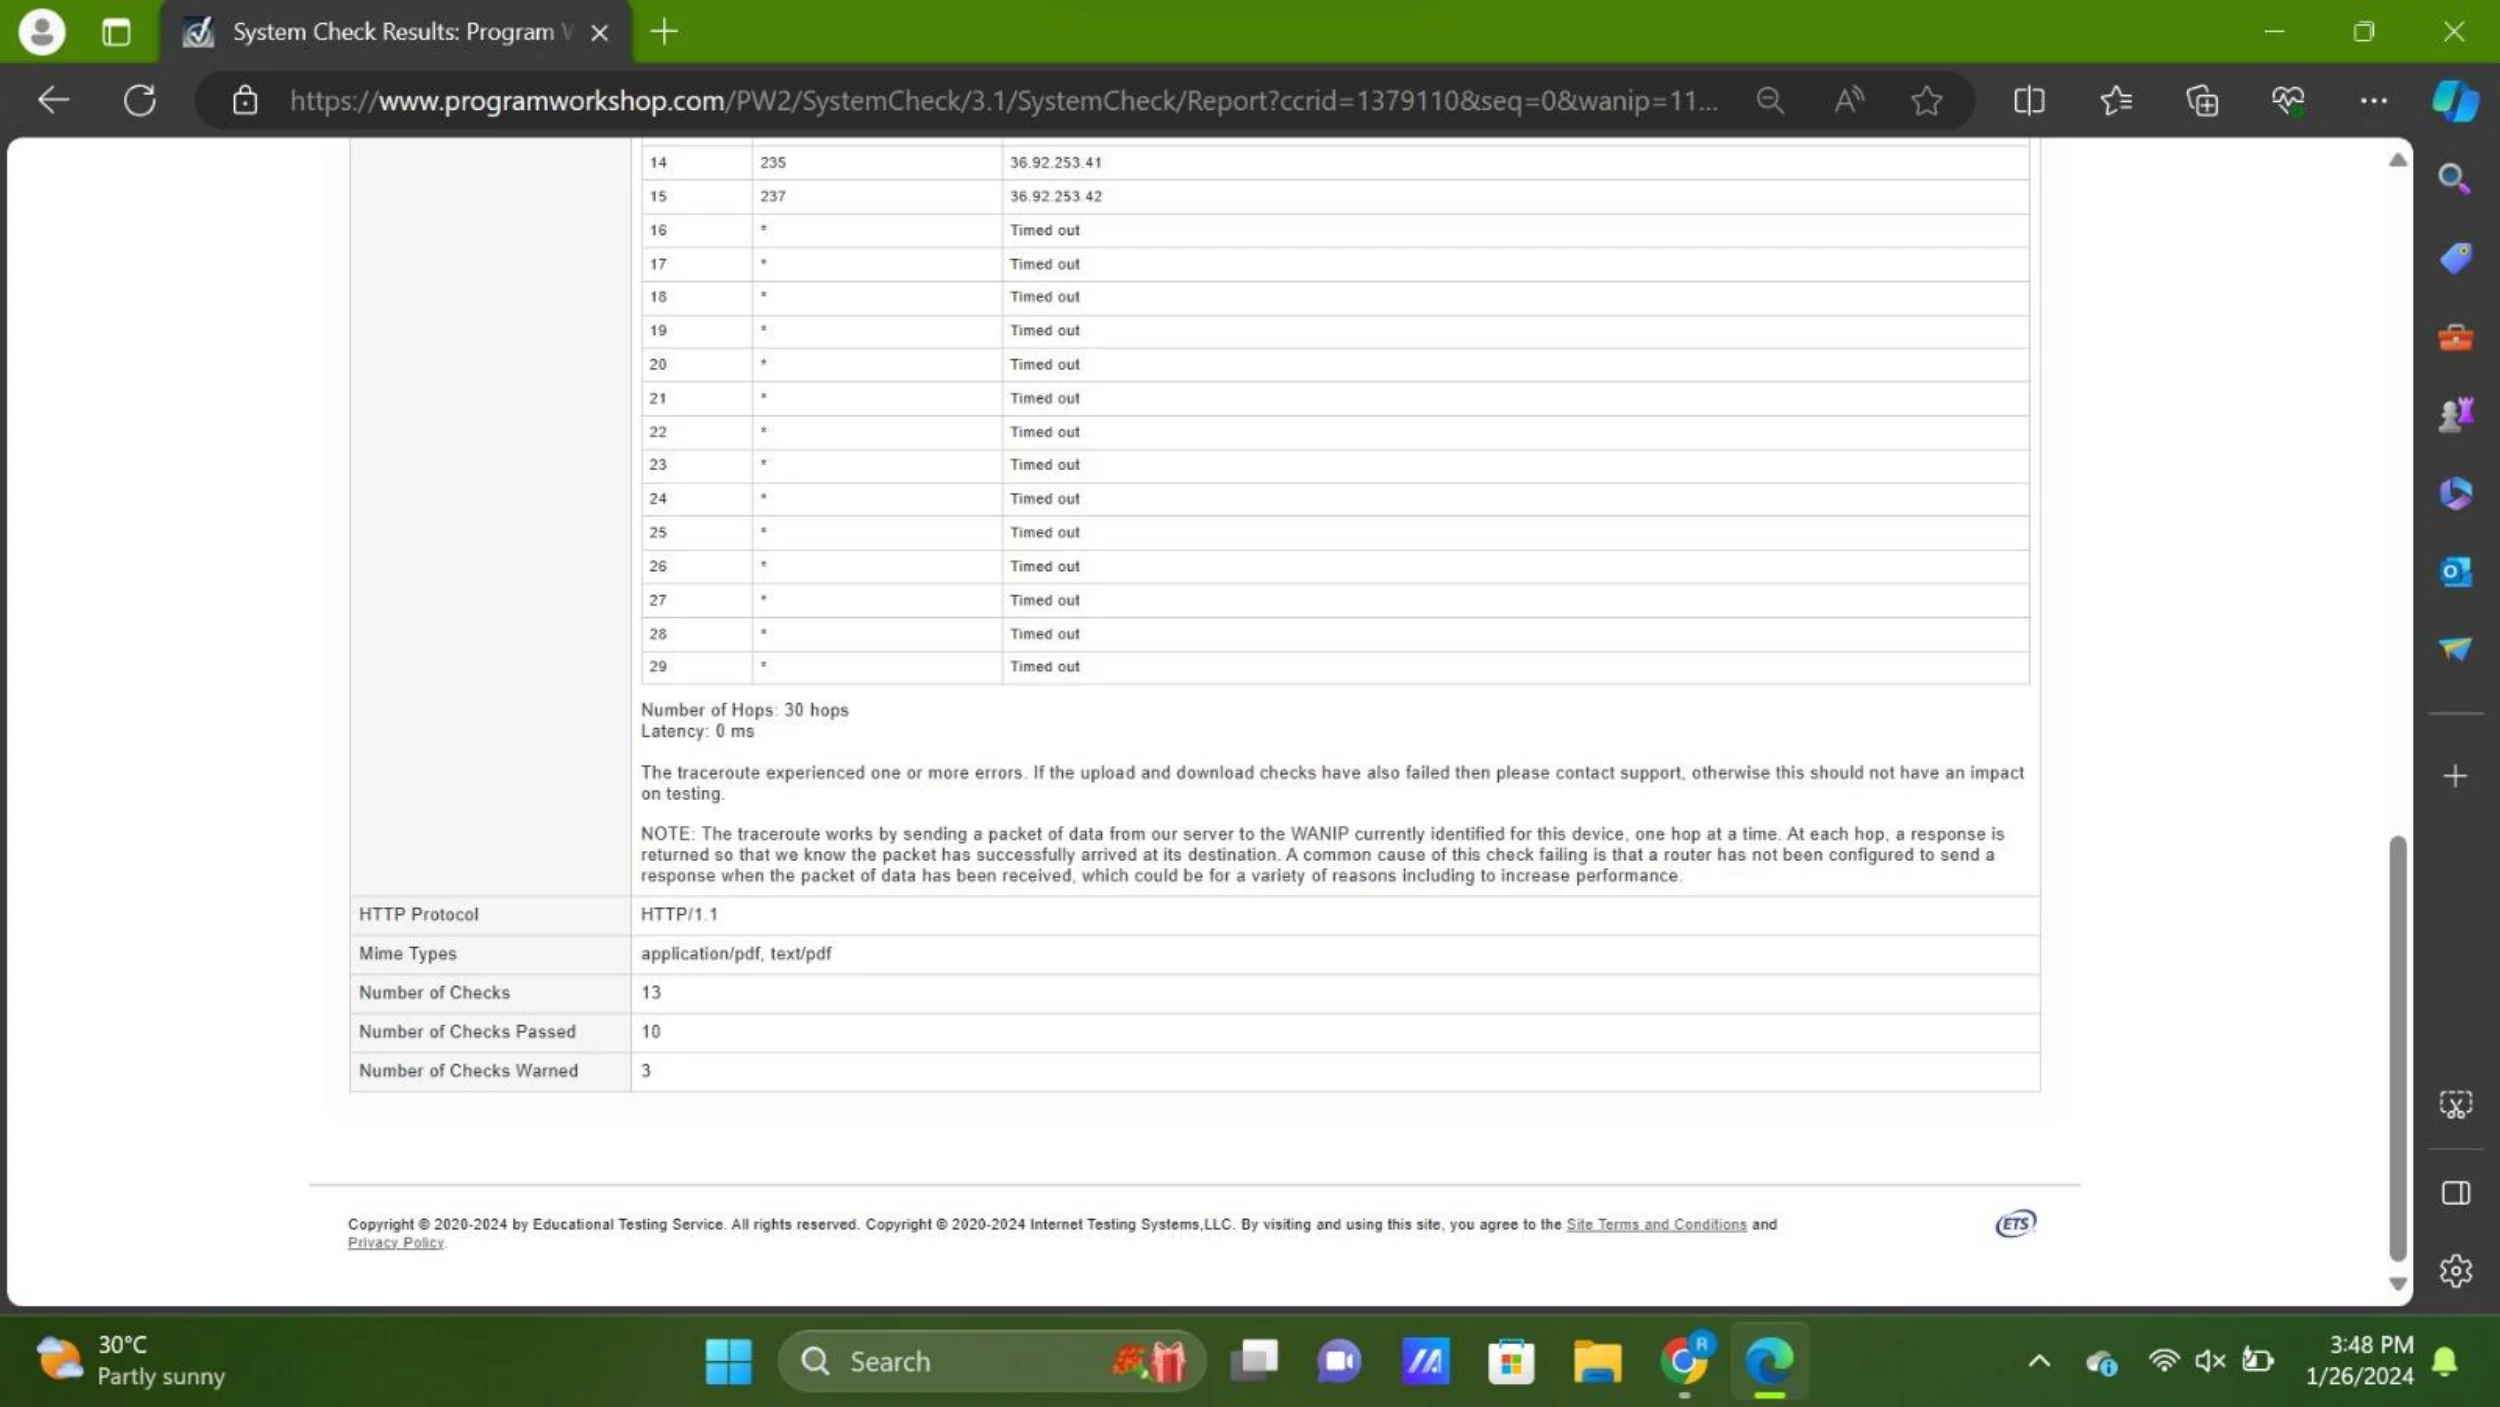Click the Copilot icon in Edge toolbar
Image resolution: width=2500 pixels, height=1407 pixels.
2454,100
